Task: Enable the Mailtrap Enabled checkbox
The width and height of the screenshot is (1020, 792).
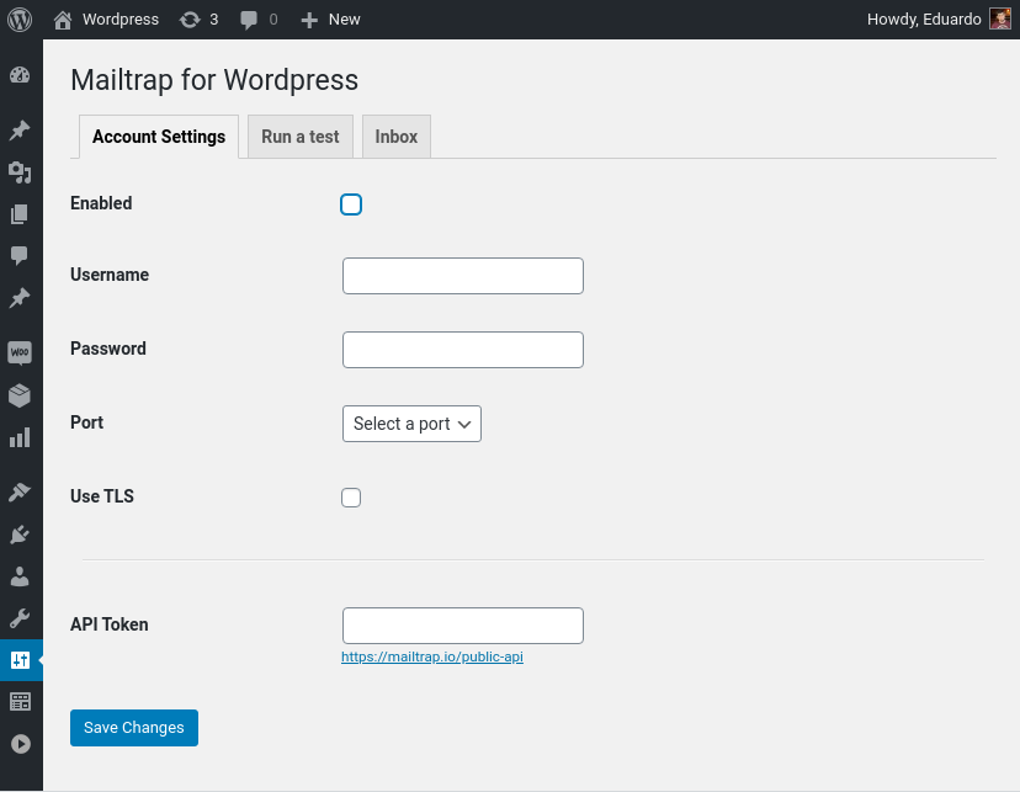Action: 351,205
